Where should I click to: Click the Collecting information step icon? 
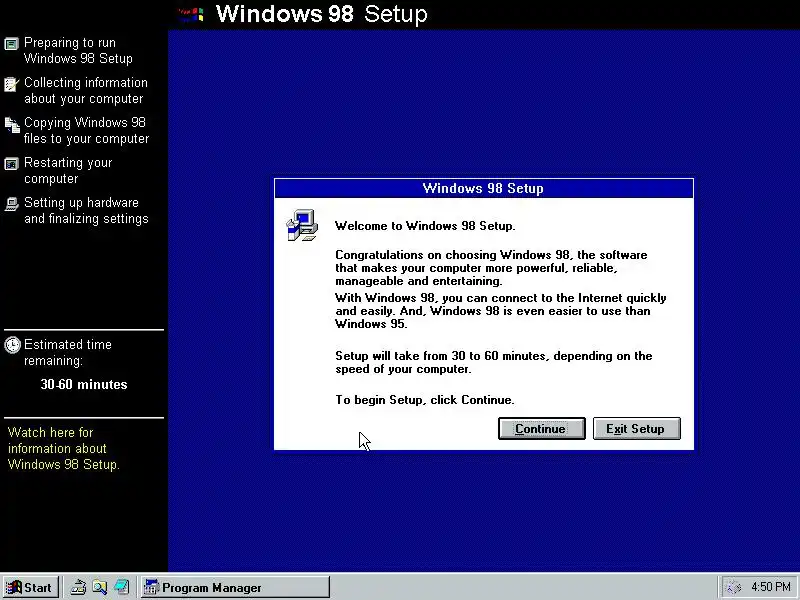(x=11, y=84)
